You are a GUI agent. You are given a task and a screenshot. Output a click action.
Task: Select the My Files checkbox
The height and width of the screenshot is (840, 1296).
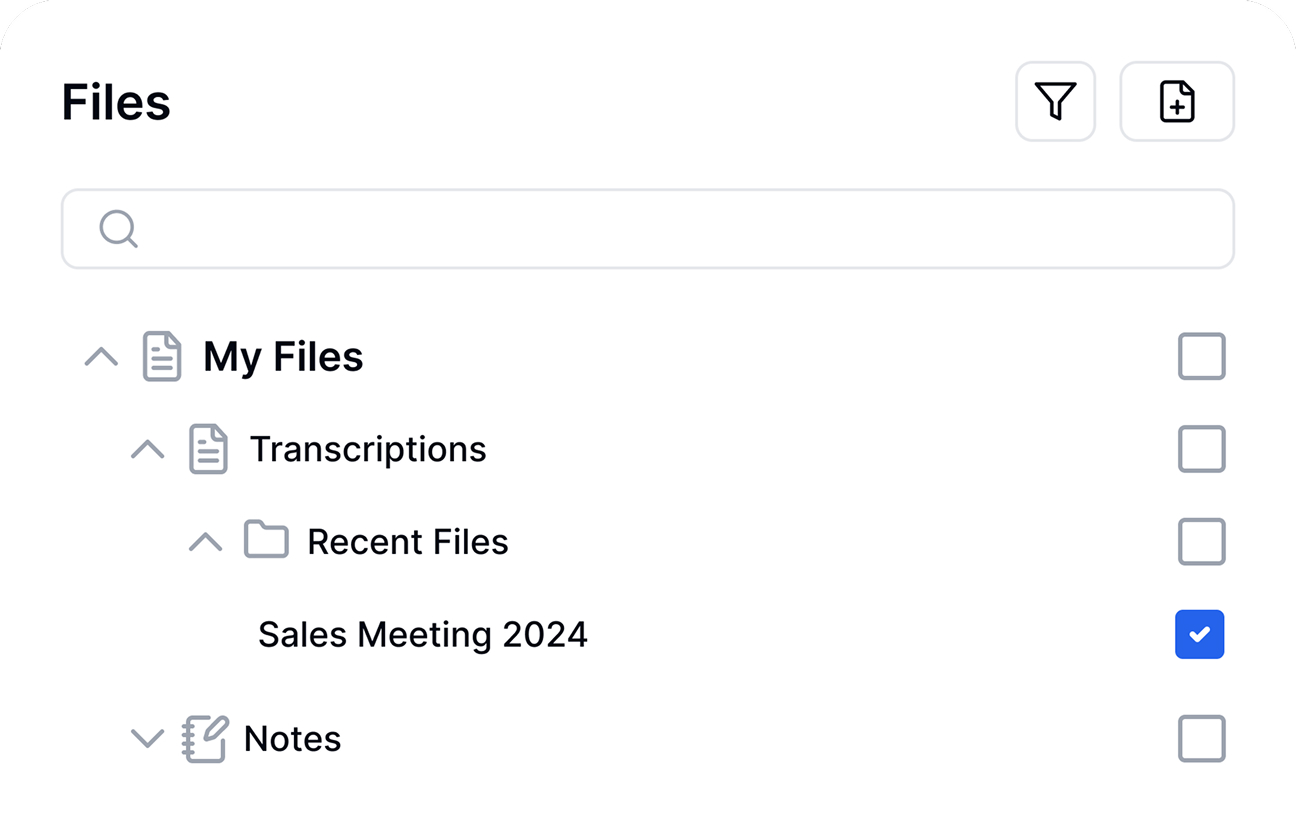pos(1201,357)
